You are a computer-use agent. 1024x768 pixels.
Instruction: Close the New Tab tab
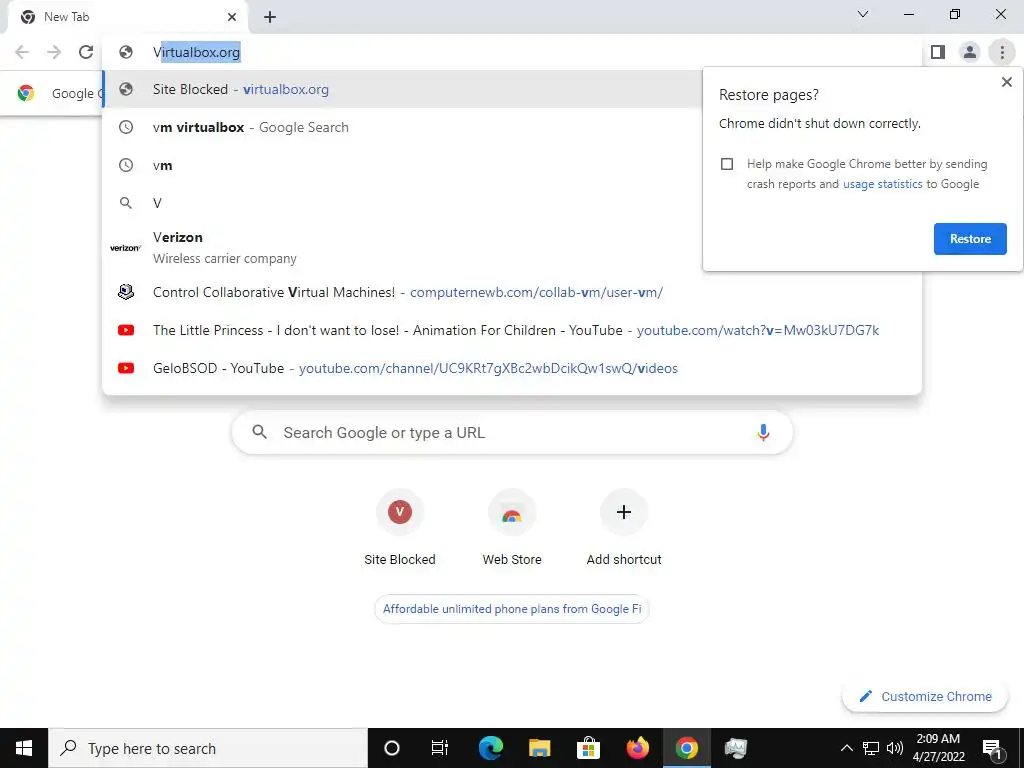click(x=232, y=17)
